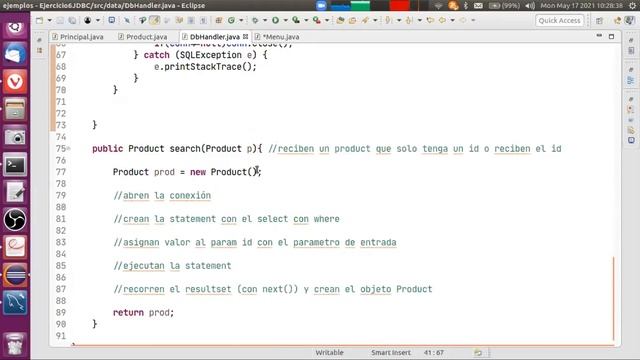Image resolution: width=640 pixels, height=360 pixels.
Task: Expand the External Tools dropdown arrow
Action: point(327,20)
